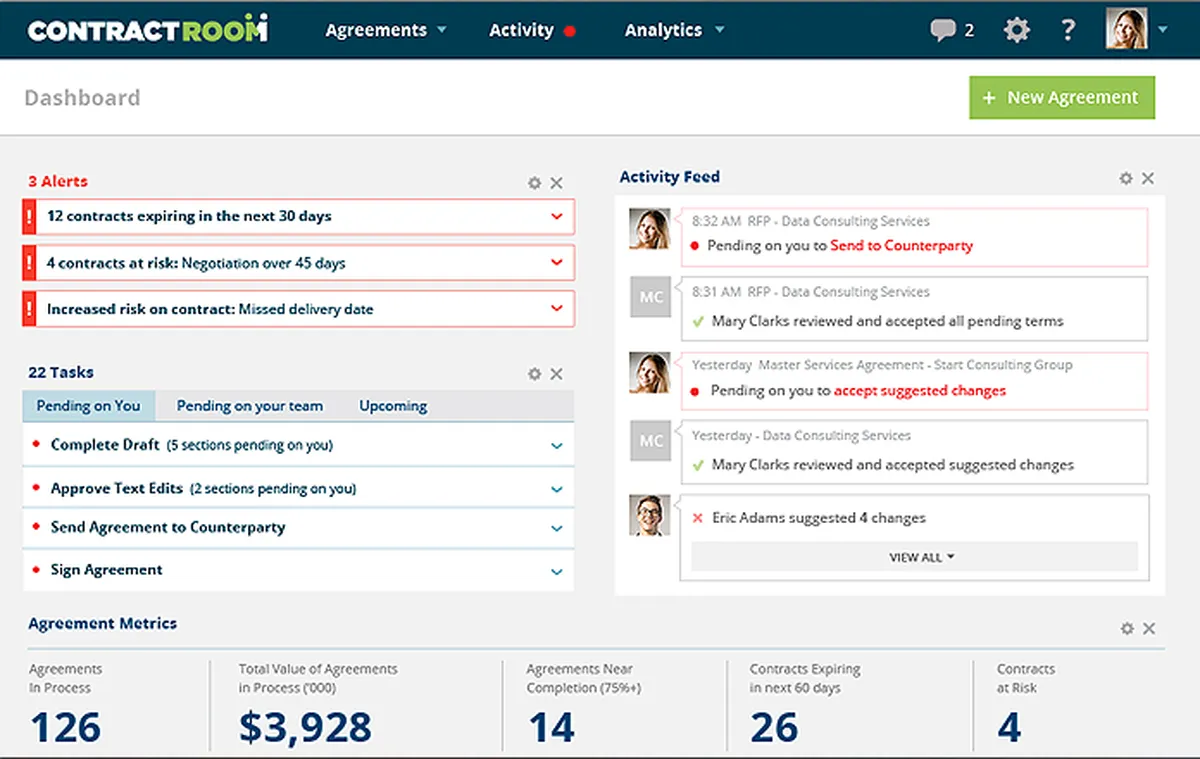Viewport: 1200px width, 759px height.
Task: Open Tasks panel gear settings
Action: coord(535,374)
